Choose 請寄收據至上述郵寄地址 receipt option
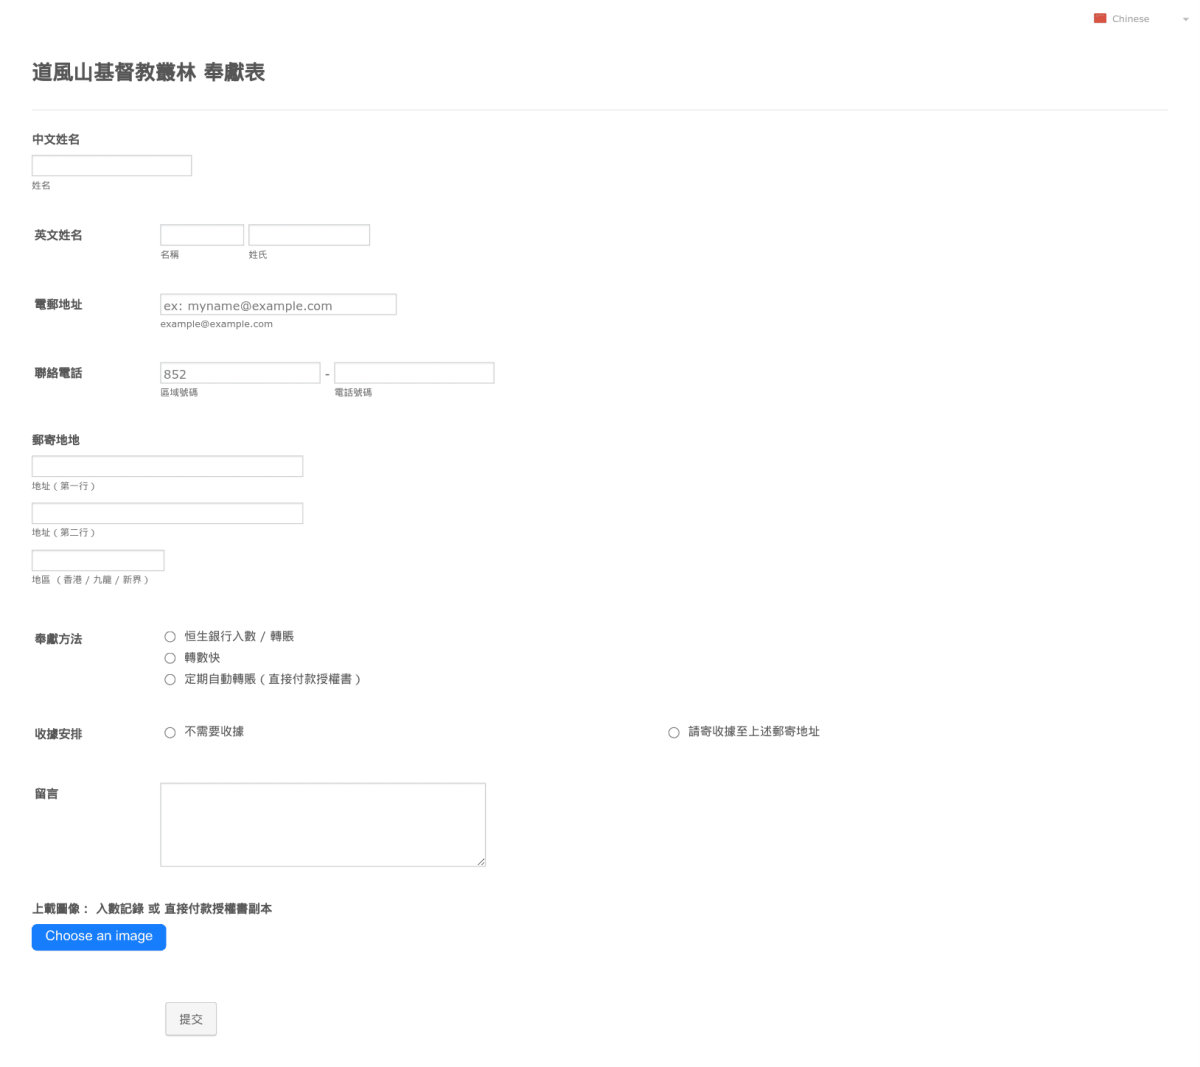 pos(673,732)
